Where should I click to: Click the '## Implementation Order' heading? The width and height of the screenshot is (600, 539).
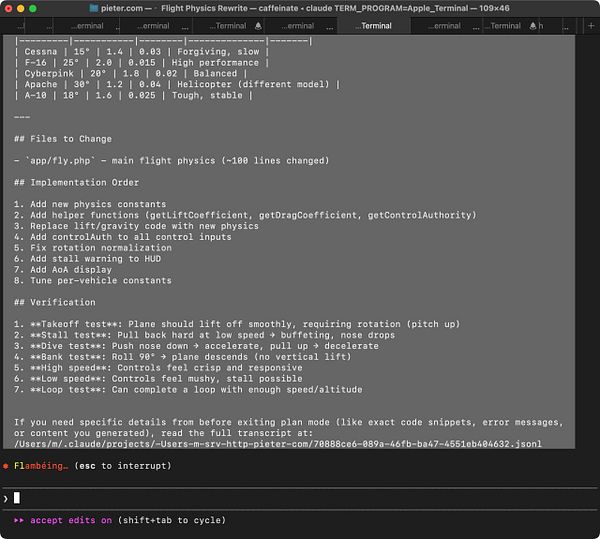point(77,182)
